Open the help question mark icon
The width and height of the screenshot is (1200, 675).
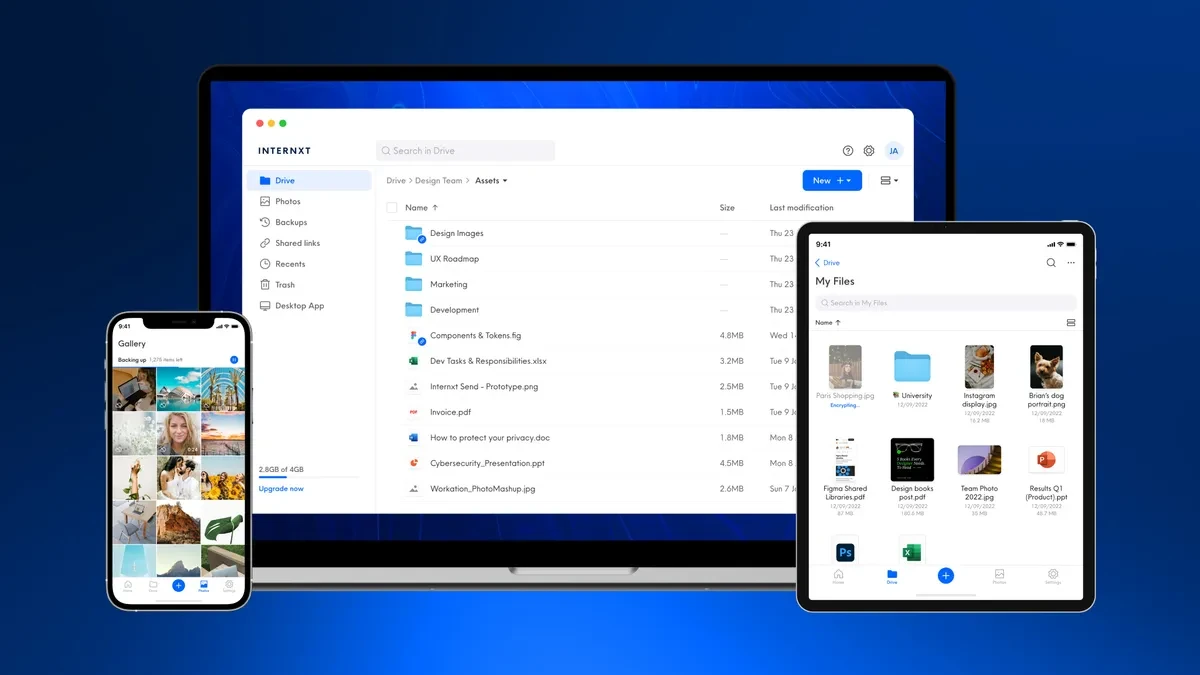[x=848, y=151]
